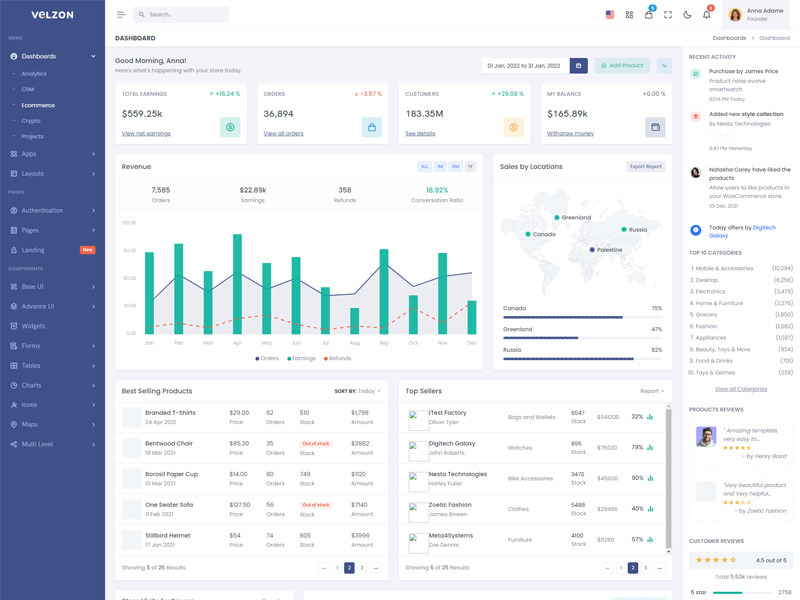Click the hamburger menu icon
Image resolution: width=800 pixels, height=600 pixels.
point(121,15)
